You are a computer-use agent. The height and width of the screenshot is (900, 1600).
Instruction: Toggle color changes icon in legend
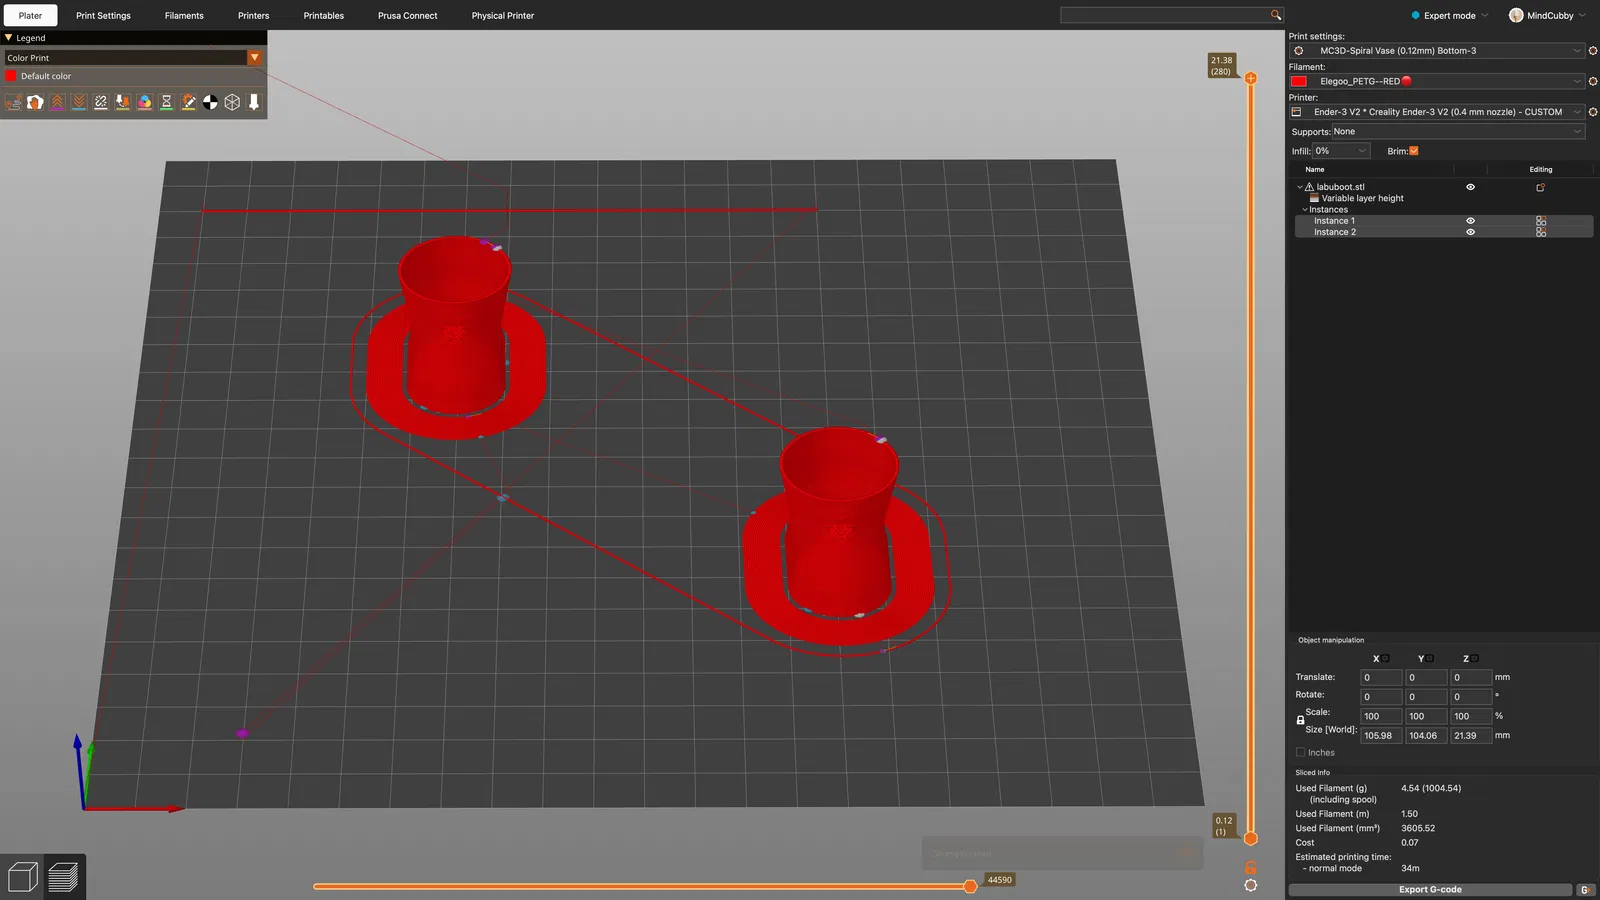click(145, 102)
